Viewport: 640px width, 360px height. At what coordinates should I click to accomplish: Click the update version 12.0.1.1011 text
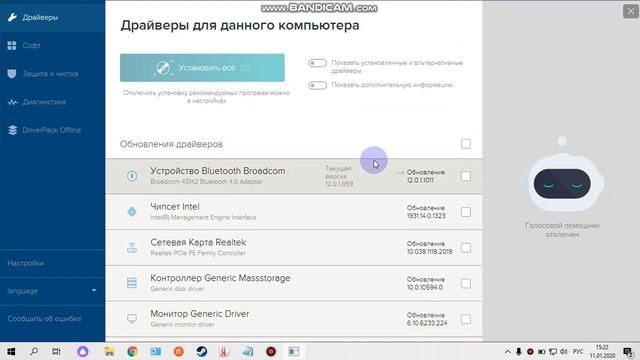point(420,180)
